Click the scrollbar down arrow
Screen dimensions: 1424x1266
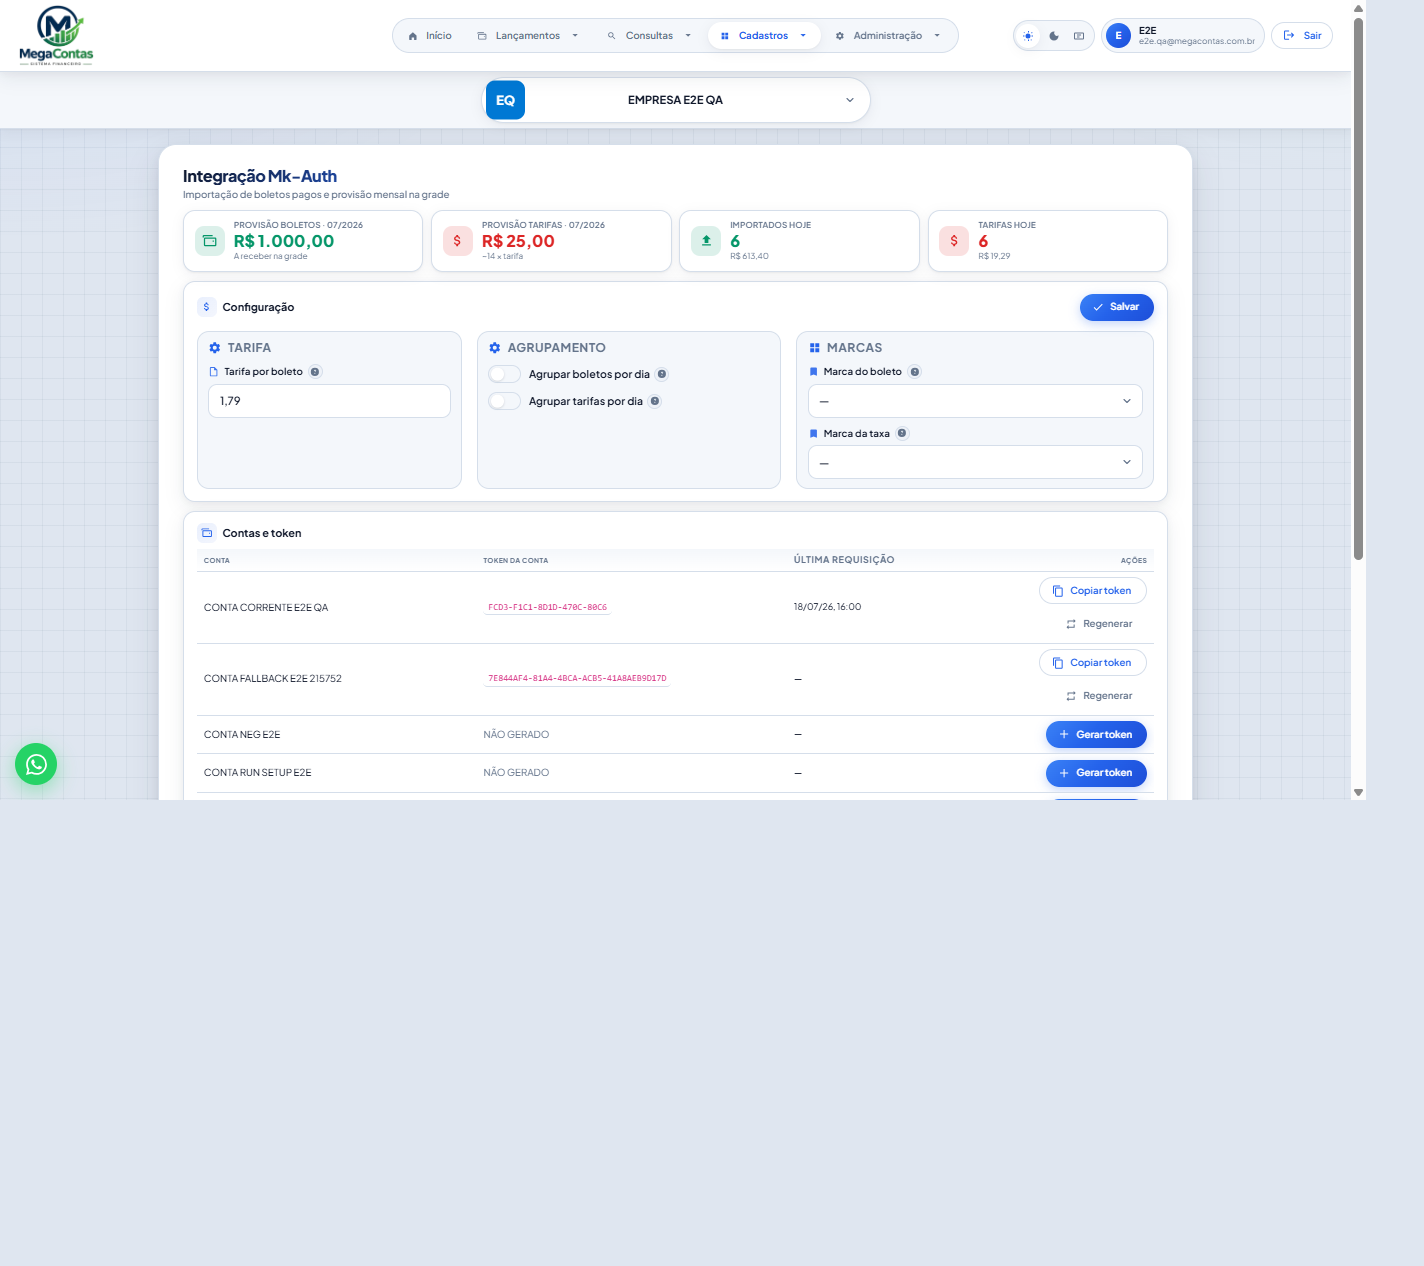(x=1358, y=792)
